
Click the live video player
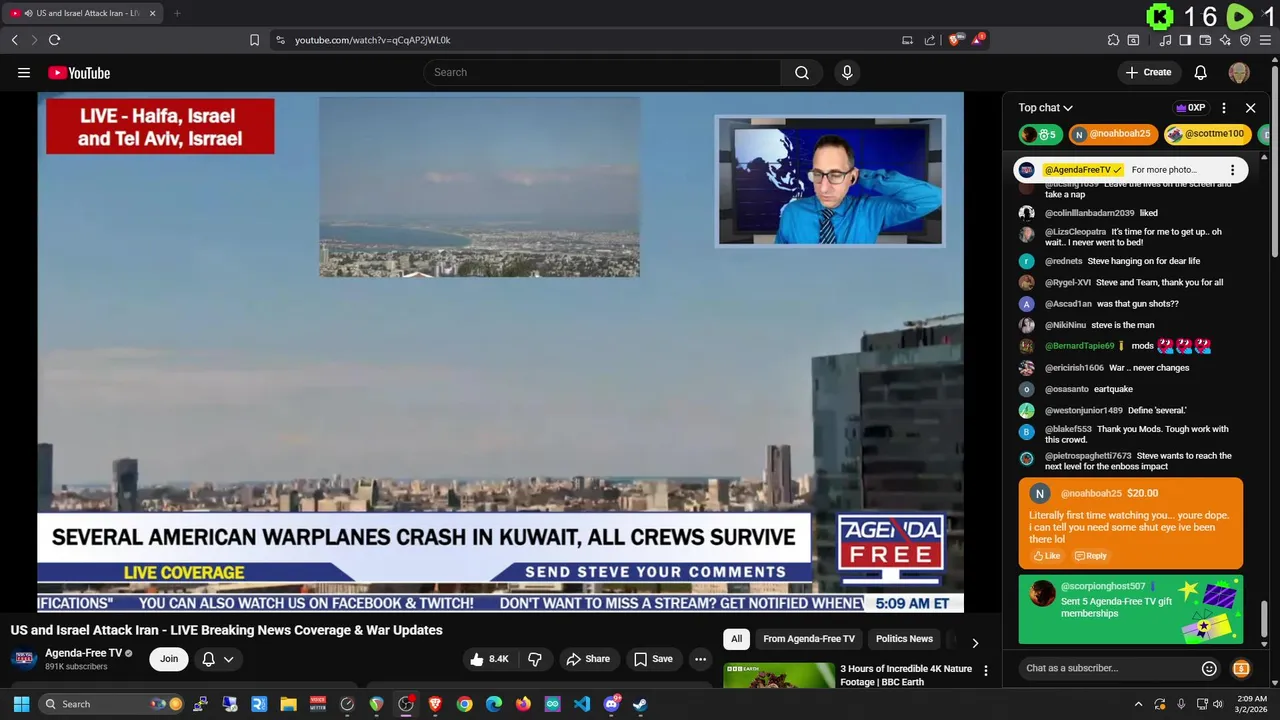500,352
